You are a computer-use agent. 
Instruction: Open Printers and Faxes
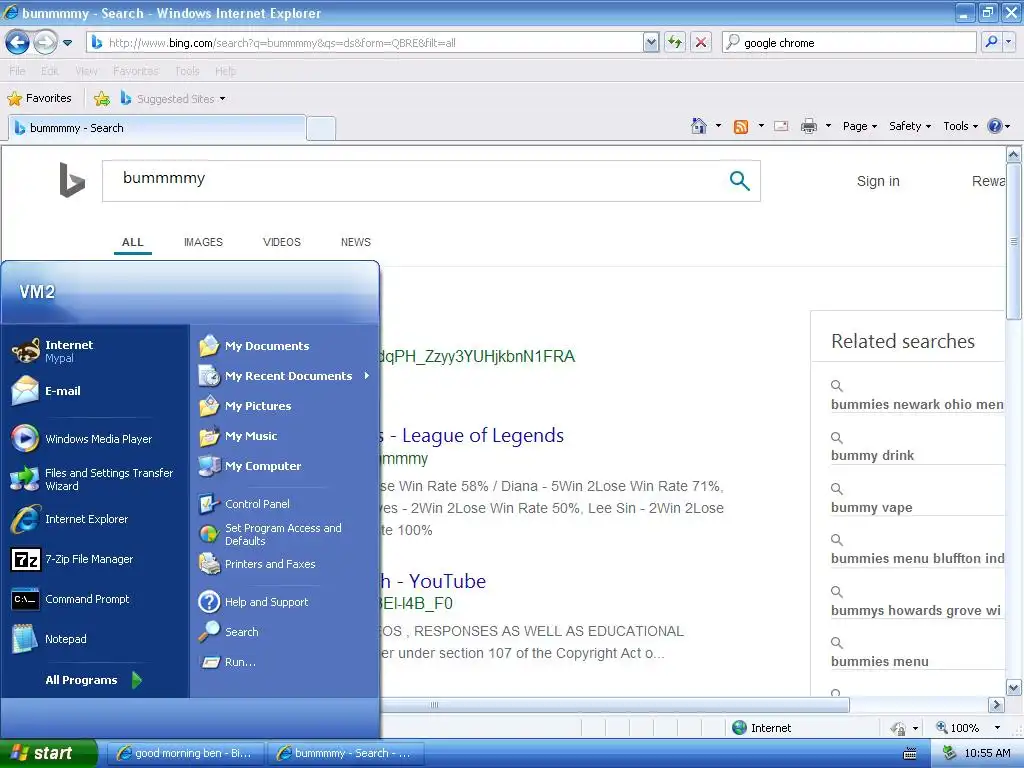coord(285,564)
